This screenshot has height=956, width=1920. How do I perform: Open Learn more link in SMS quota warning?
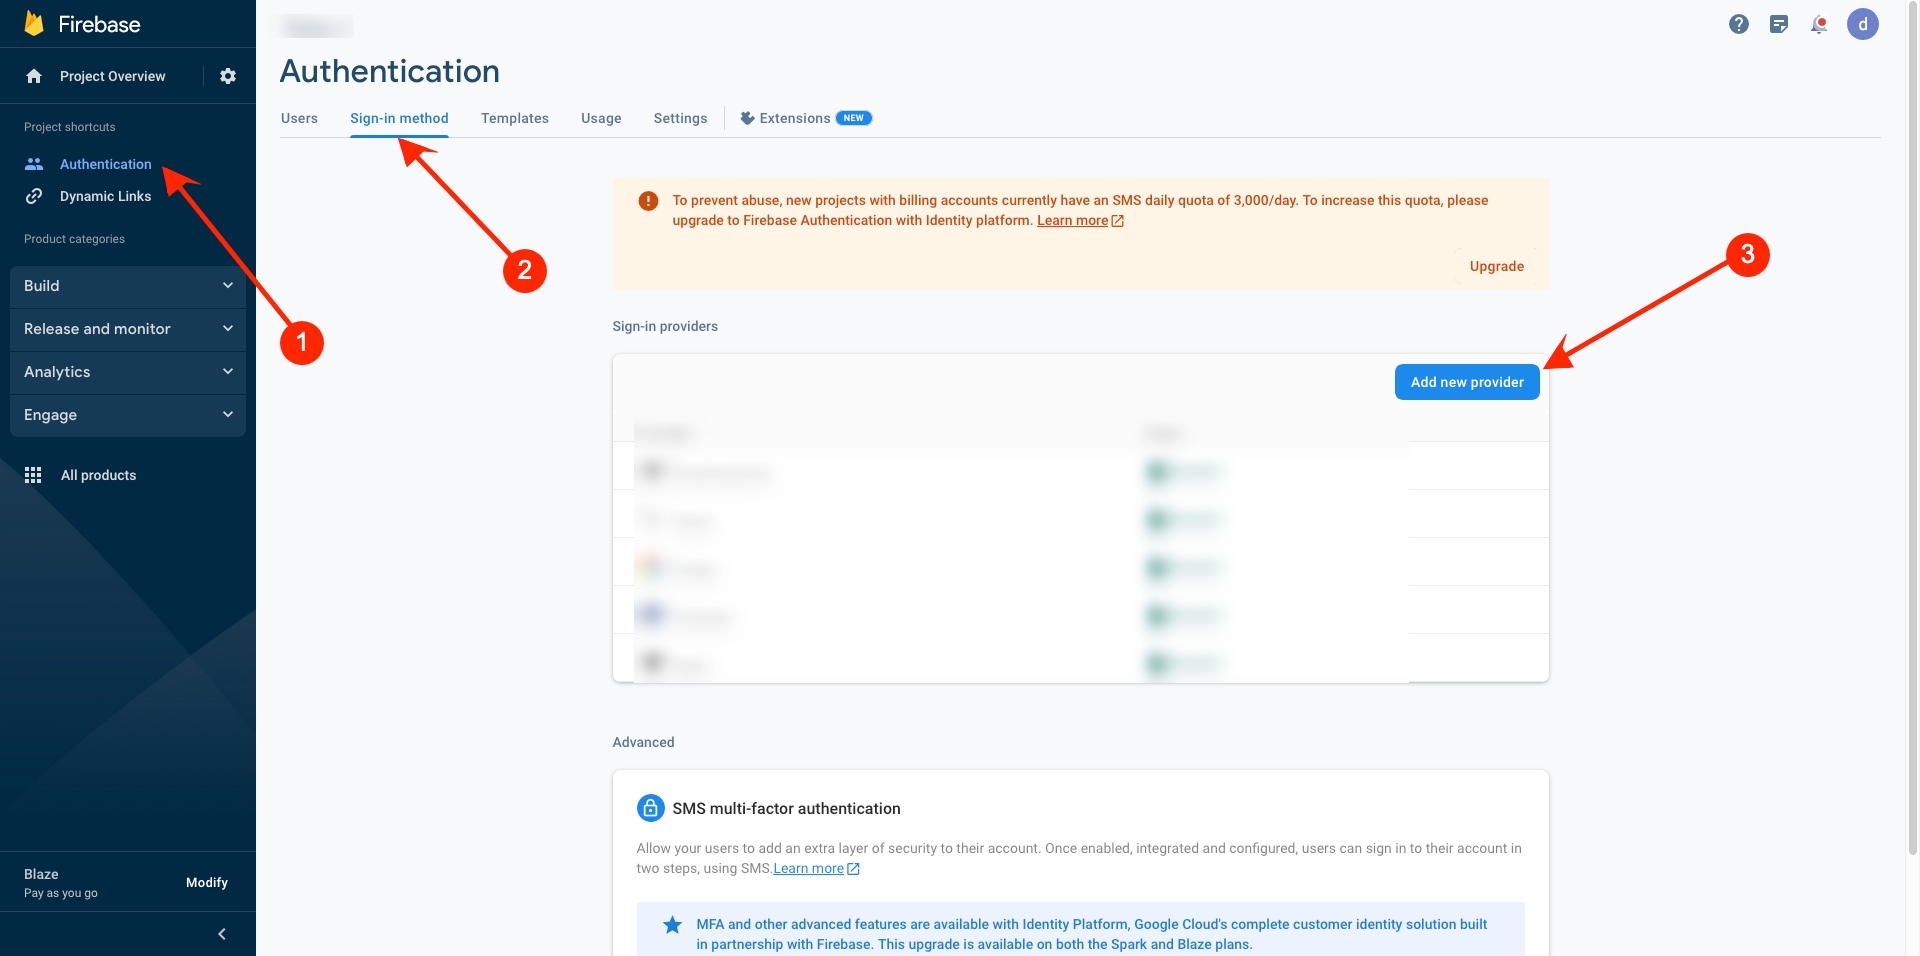click(x=1072, y=221)
